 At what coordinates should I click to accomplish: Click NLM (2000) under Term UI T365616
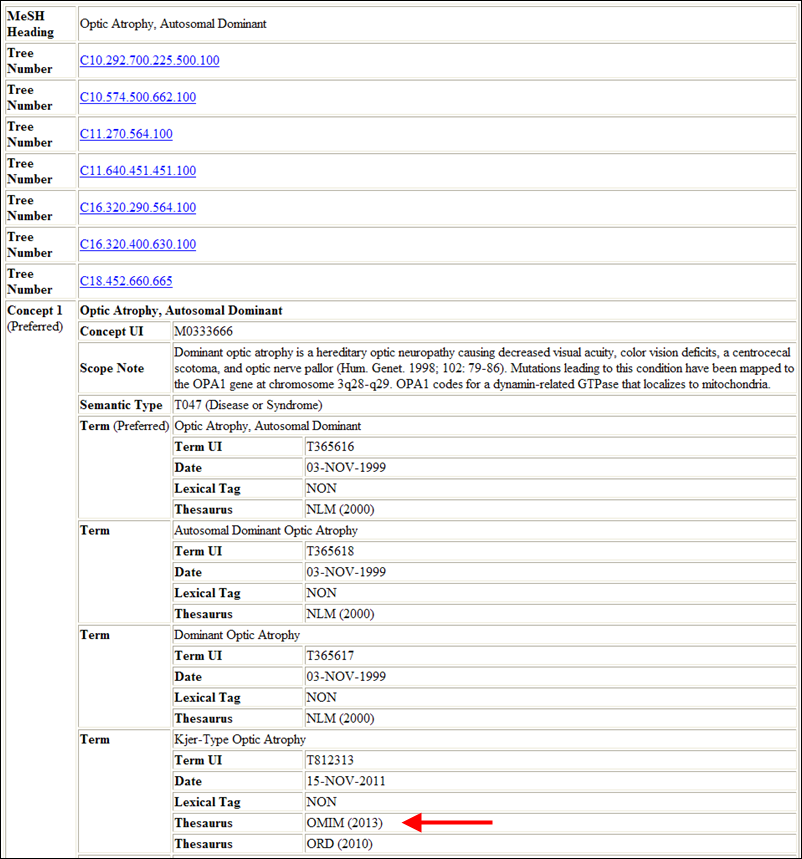[340, 509]
